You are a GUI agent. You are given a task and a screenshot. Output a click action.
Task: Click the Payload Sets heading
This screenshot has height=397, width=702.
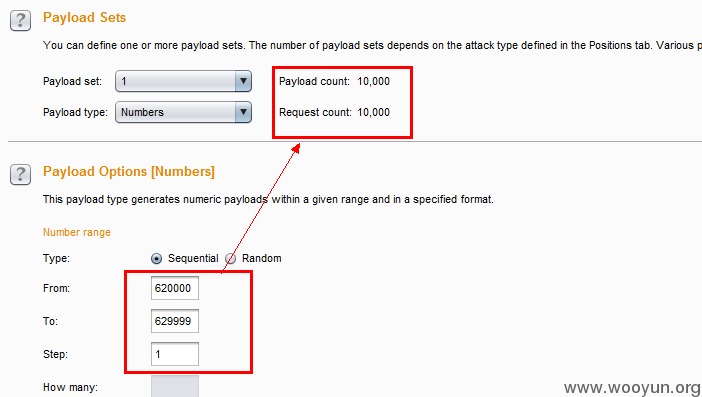tap(84, 17)
